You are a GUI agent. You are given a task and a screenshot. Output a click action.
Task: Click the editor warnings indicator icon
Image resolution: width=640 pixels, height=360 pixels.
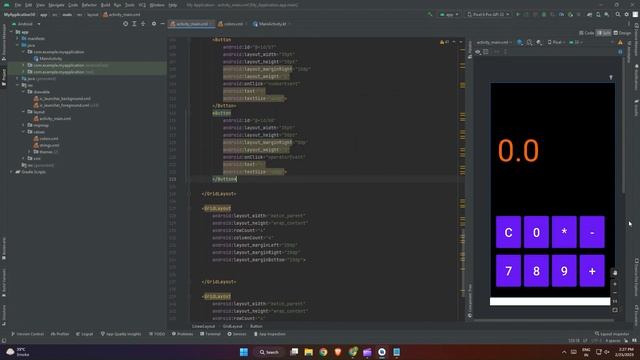click(444, 42)
